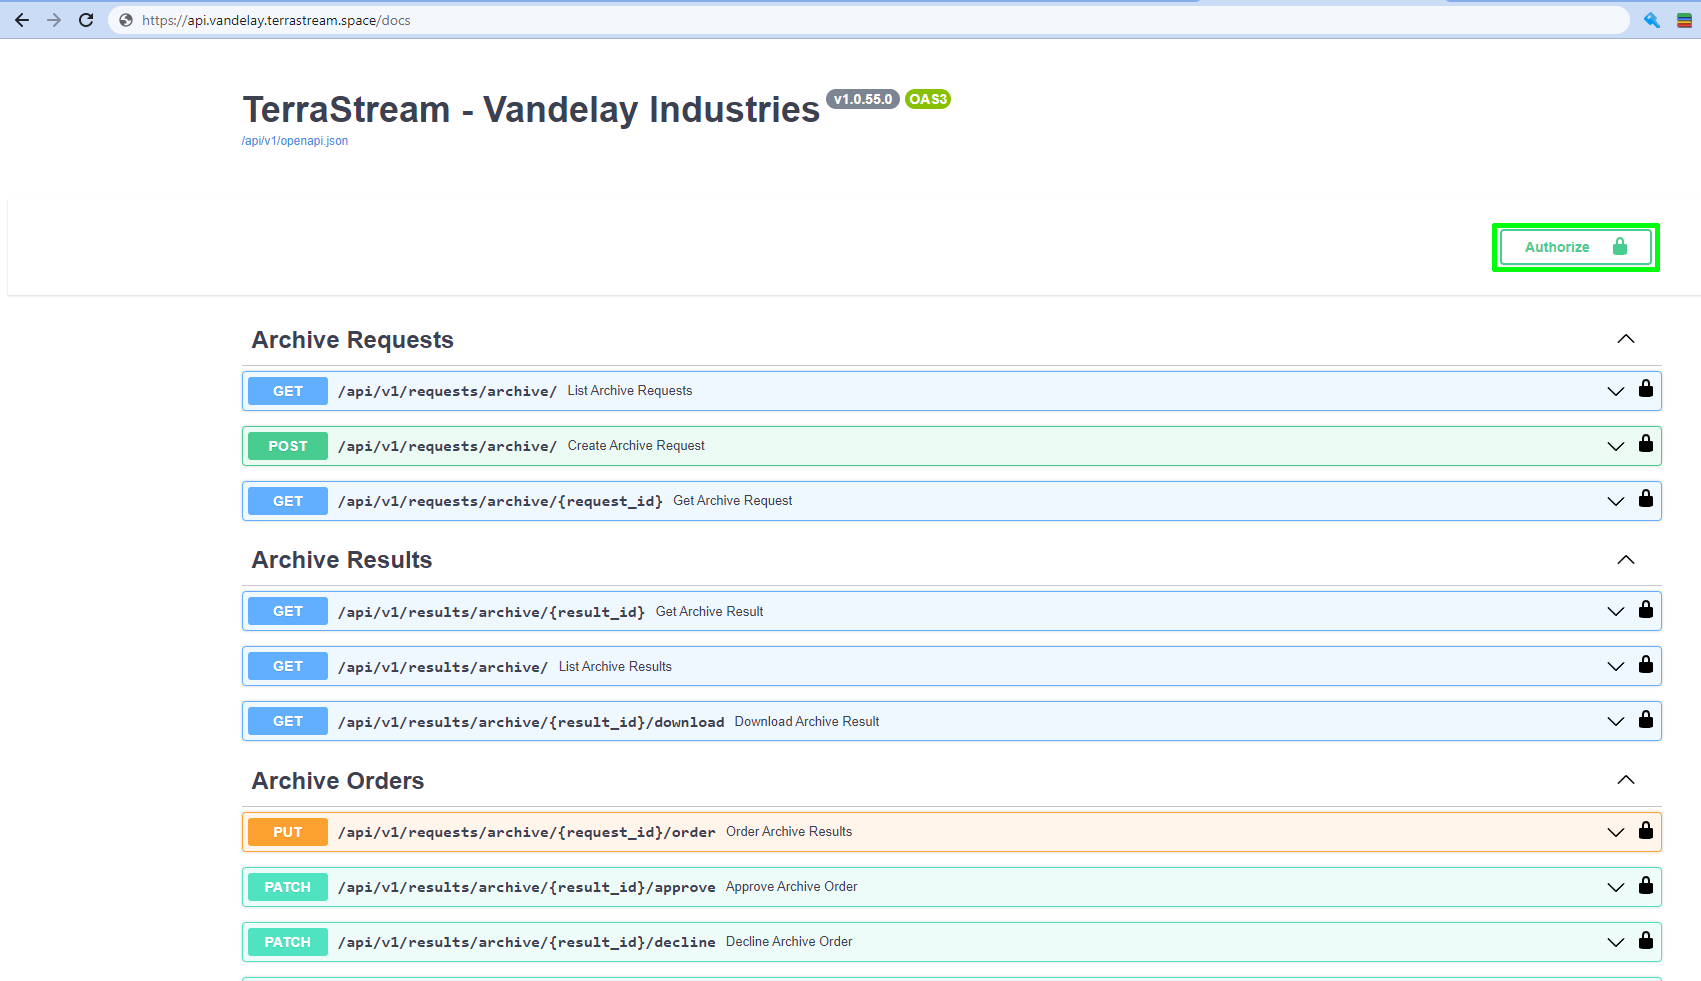The height and width of the screenshot is (981, 1701).
Task: Click the path /api/v1/results/archive/{result_id}/download
Action: coord(531,722)
